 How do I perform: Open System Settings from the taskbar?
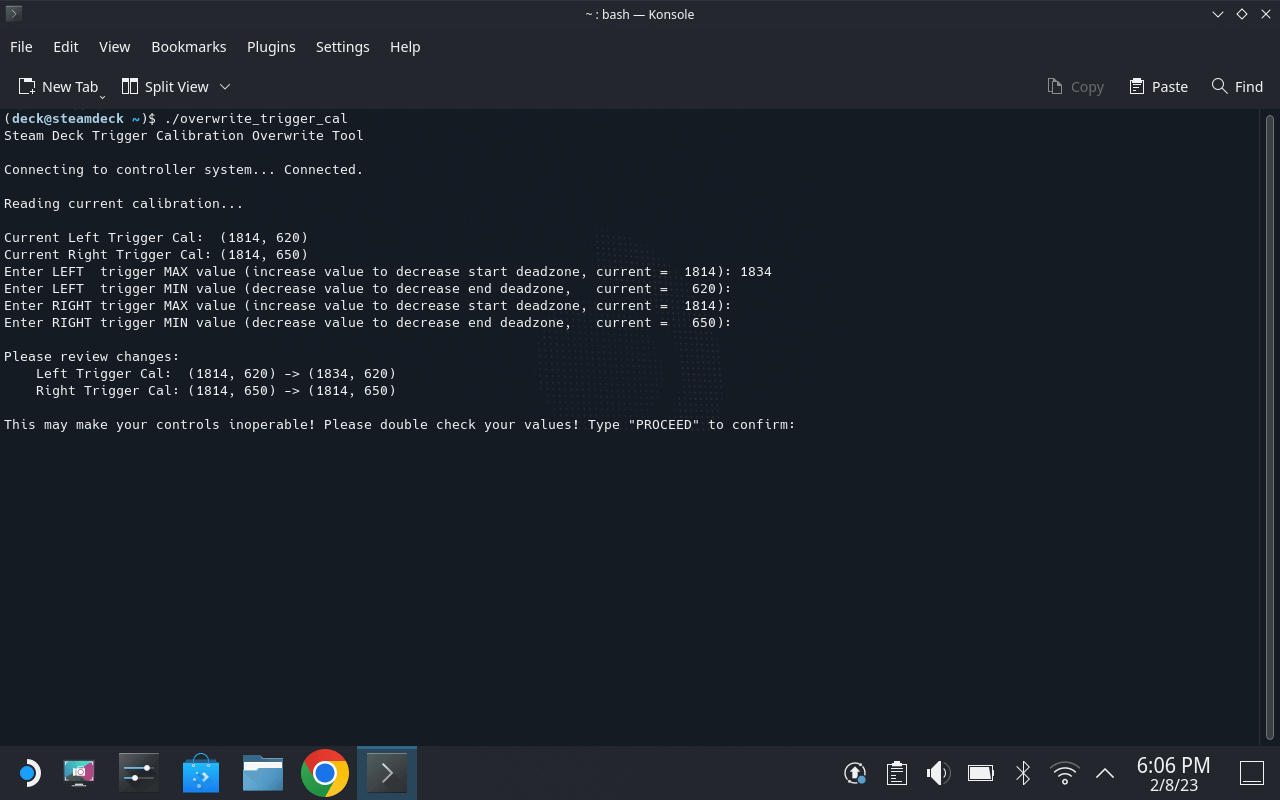click(139, 773)
